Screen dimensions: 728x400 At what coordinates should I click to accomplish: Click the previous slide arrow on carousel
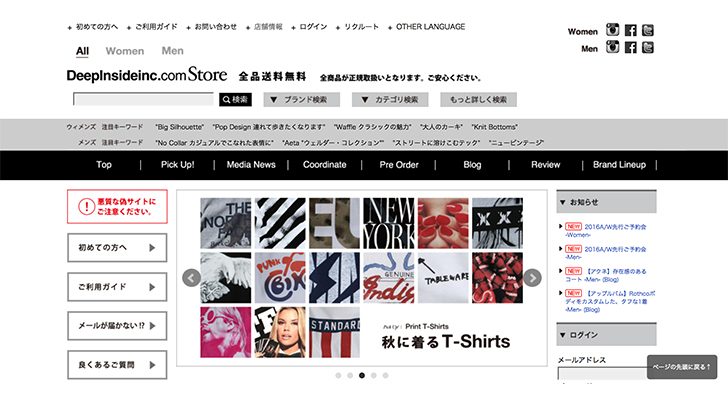[x=191, y=278]
